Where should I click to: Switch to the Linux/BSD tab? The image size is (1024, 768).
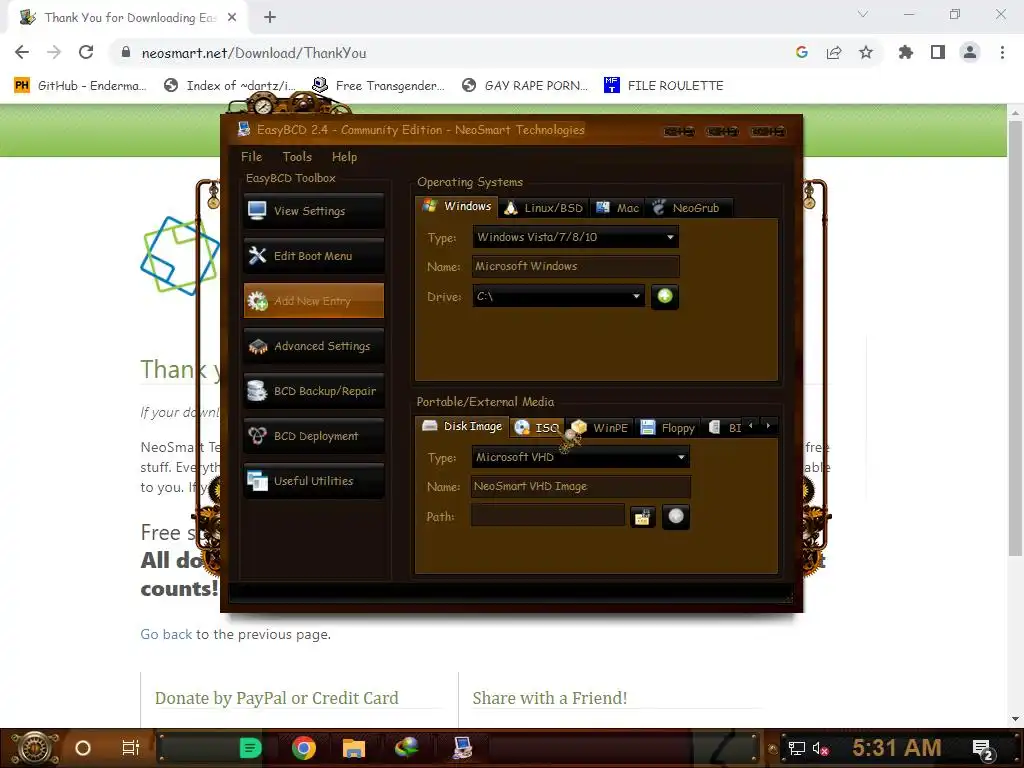tap(544, 208)
